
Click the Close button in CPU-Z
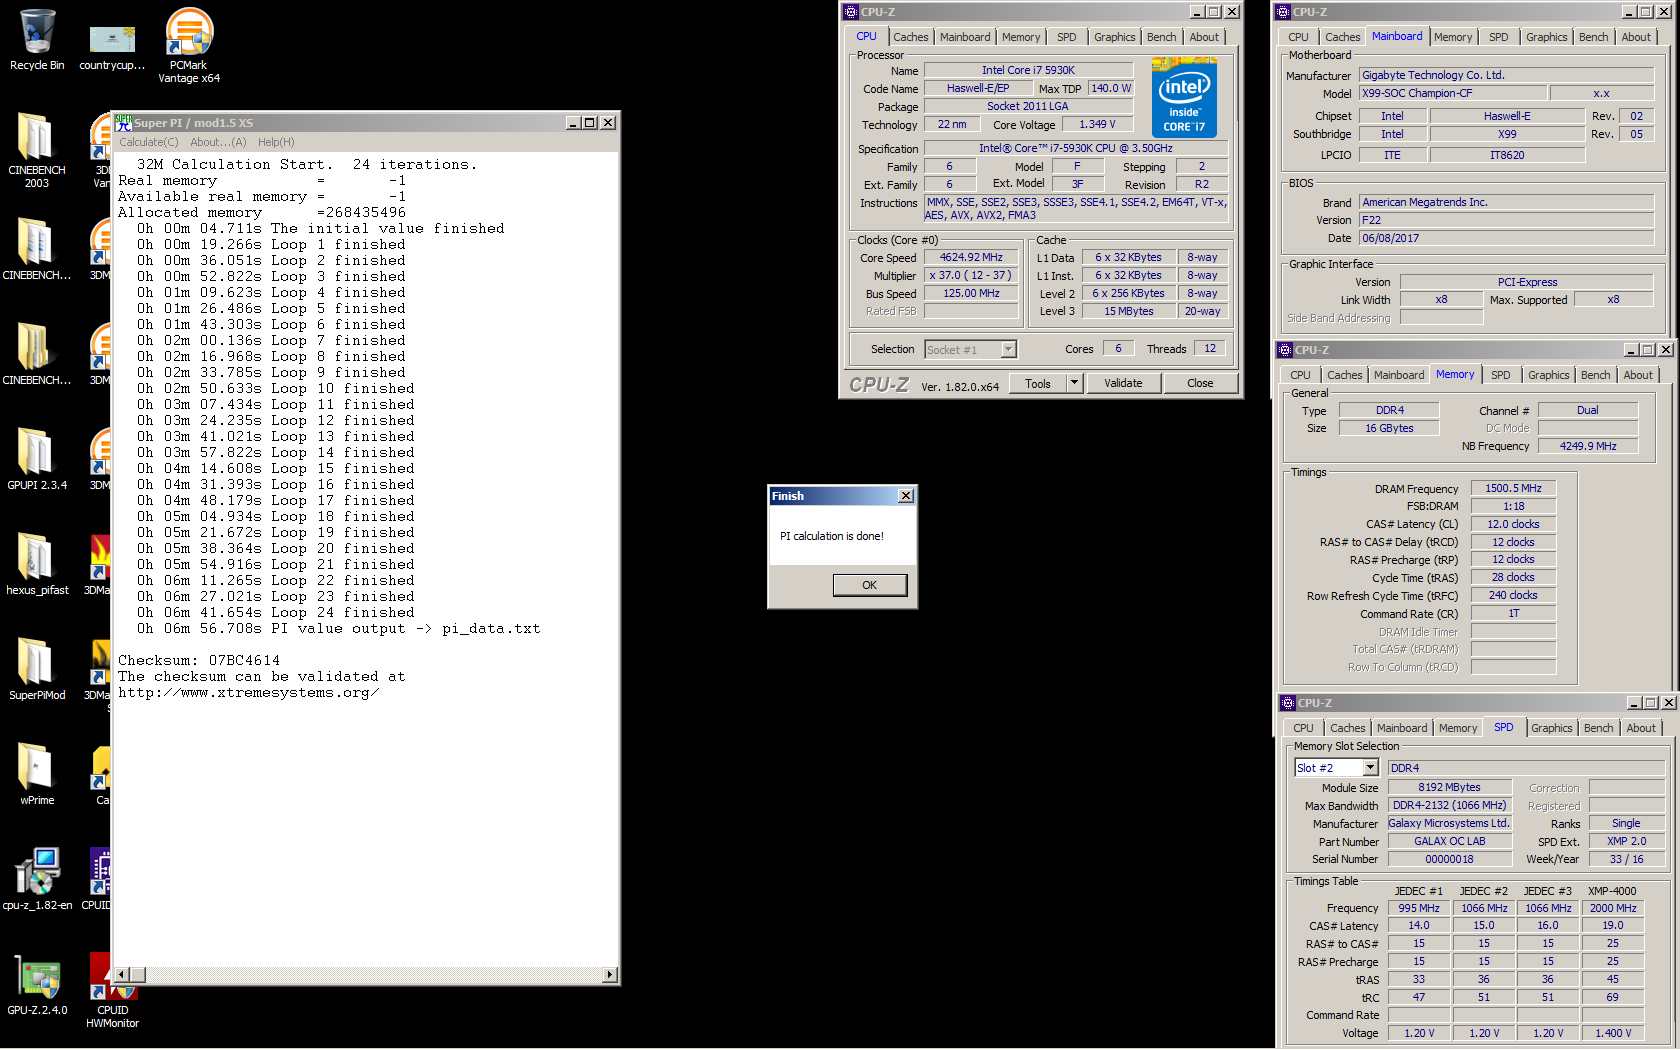pyautogui.click(x=1200, y=383)
